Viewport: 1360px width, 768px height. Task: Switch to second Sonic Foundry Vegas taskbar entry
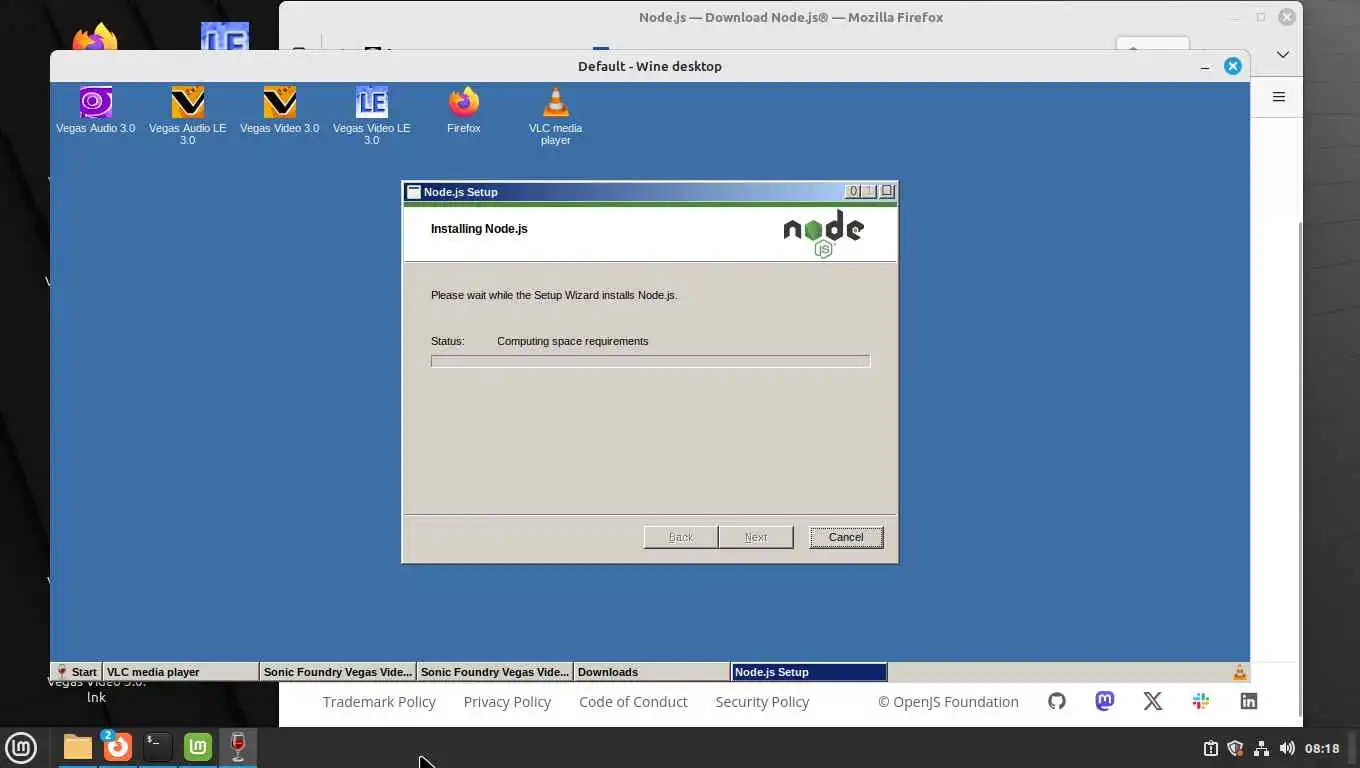[495, 672]
